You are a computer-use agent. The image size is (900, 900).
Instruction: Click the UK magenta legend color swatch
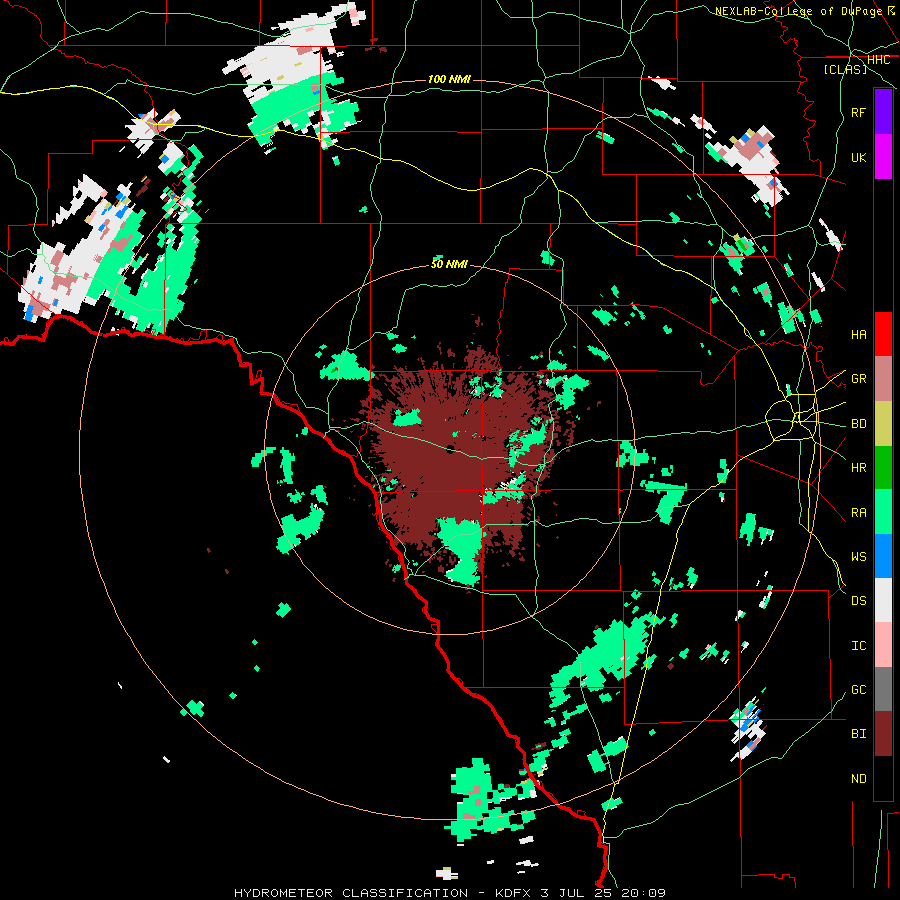tap(883, 157)
